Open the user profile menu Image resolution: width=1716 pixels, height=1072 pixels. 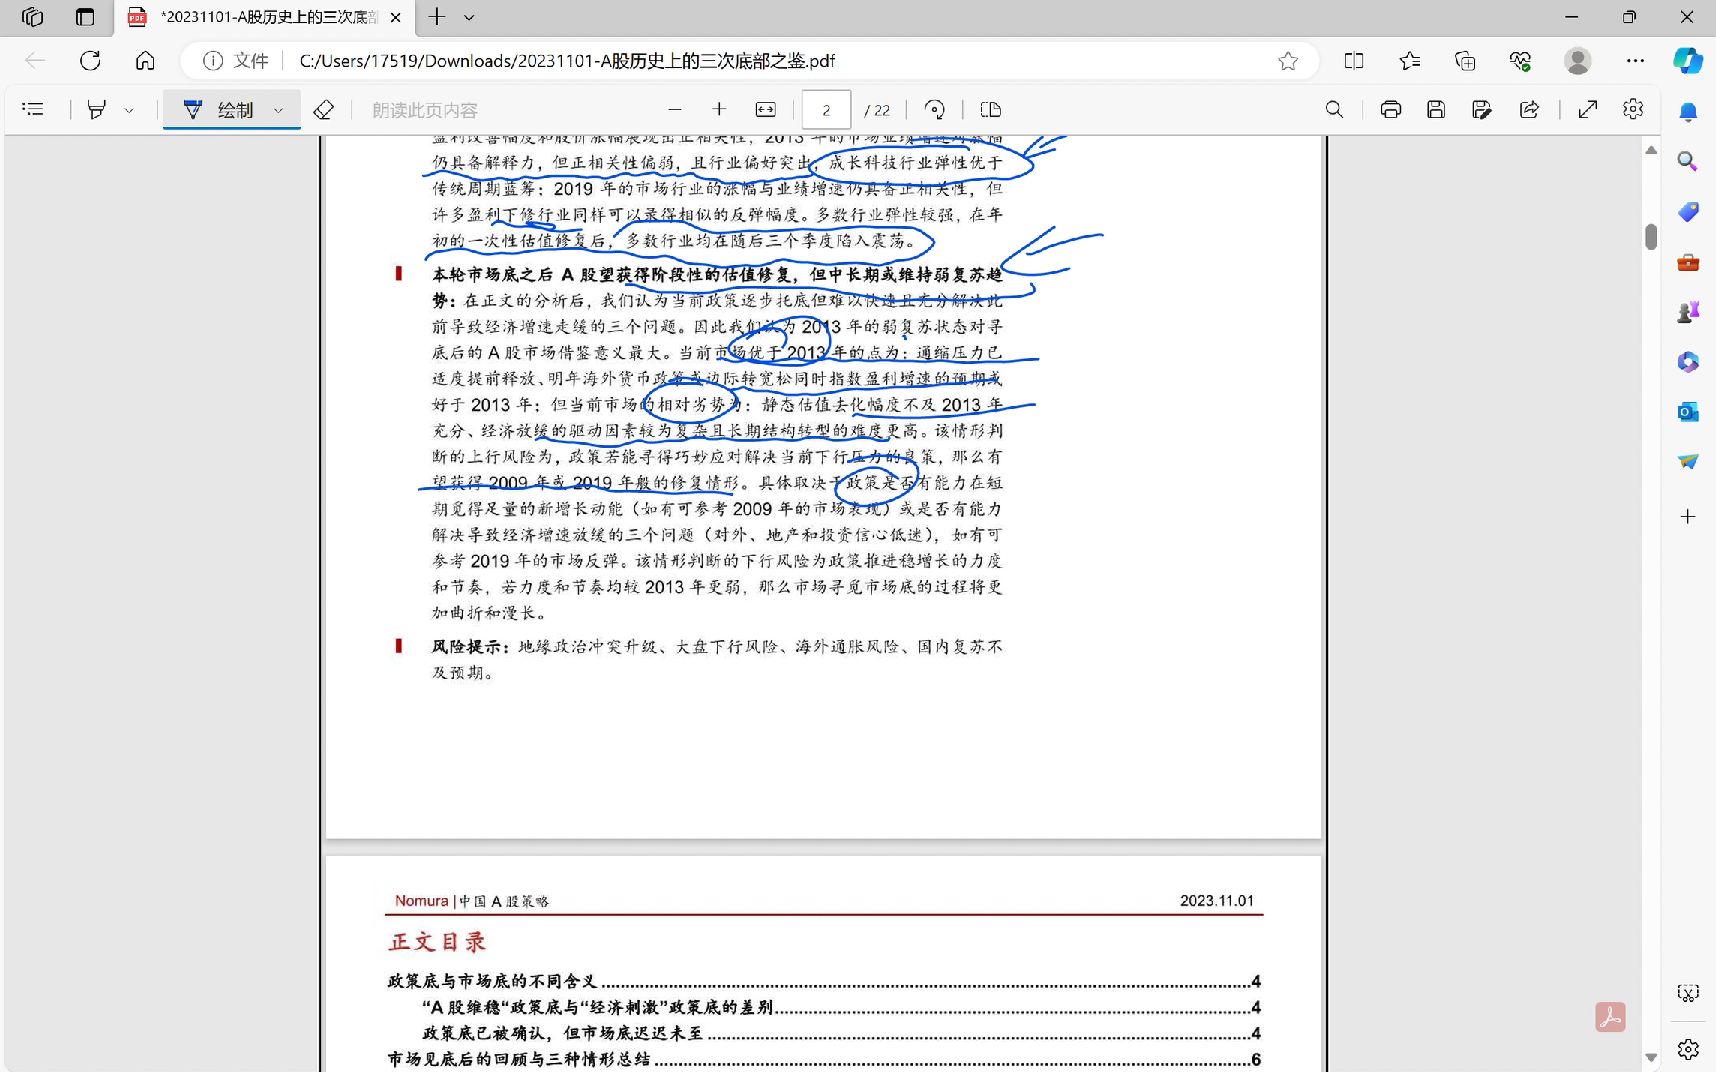tap(1578, 61)
